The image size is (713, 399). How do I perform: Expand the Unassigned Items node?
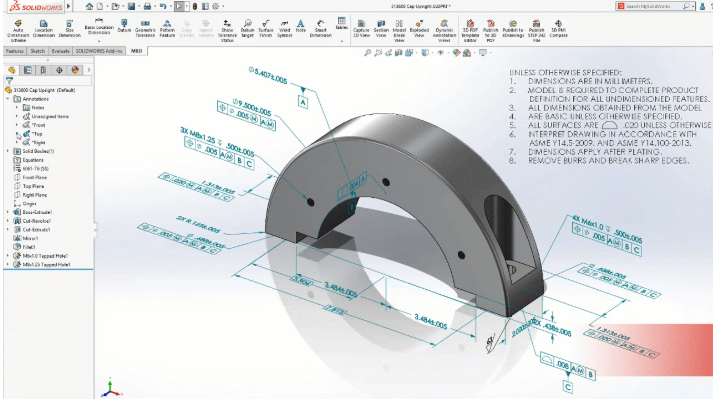[17, 116]
